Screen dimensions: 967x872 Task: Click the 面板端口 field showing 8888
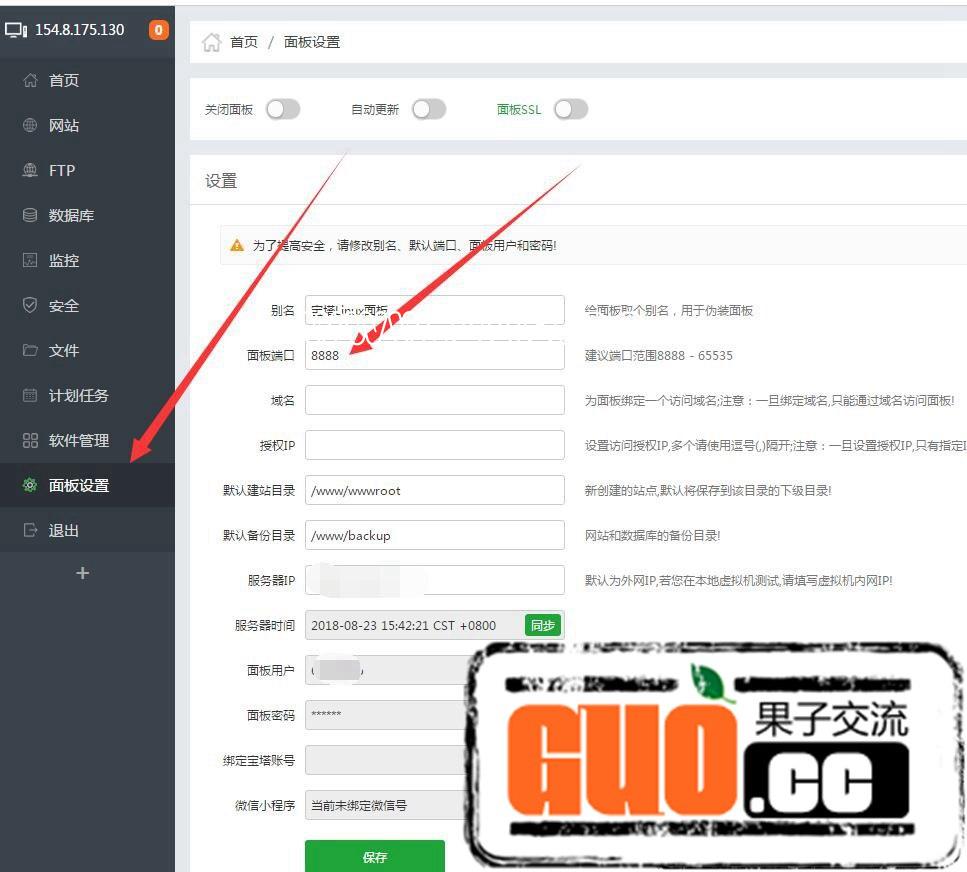pos(434,355)
